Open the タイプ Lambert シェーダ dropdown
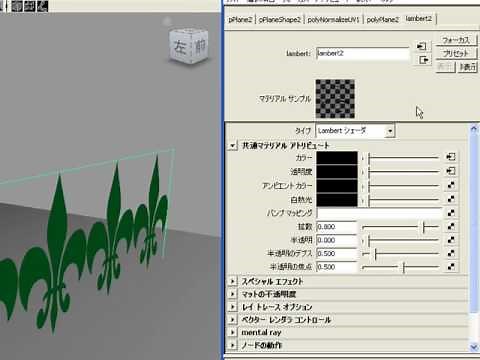 (x=355, y=131)
